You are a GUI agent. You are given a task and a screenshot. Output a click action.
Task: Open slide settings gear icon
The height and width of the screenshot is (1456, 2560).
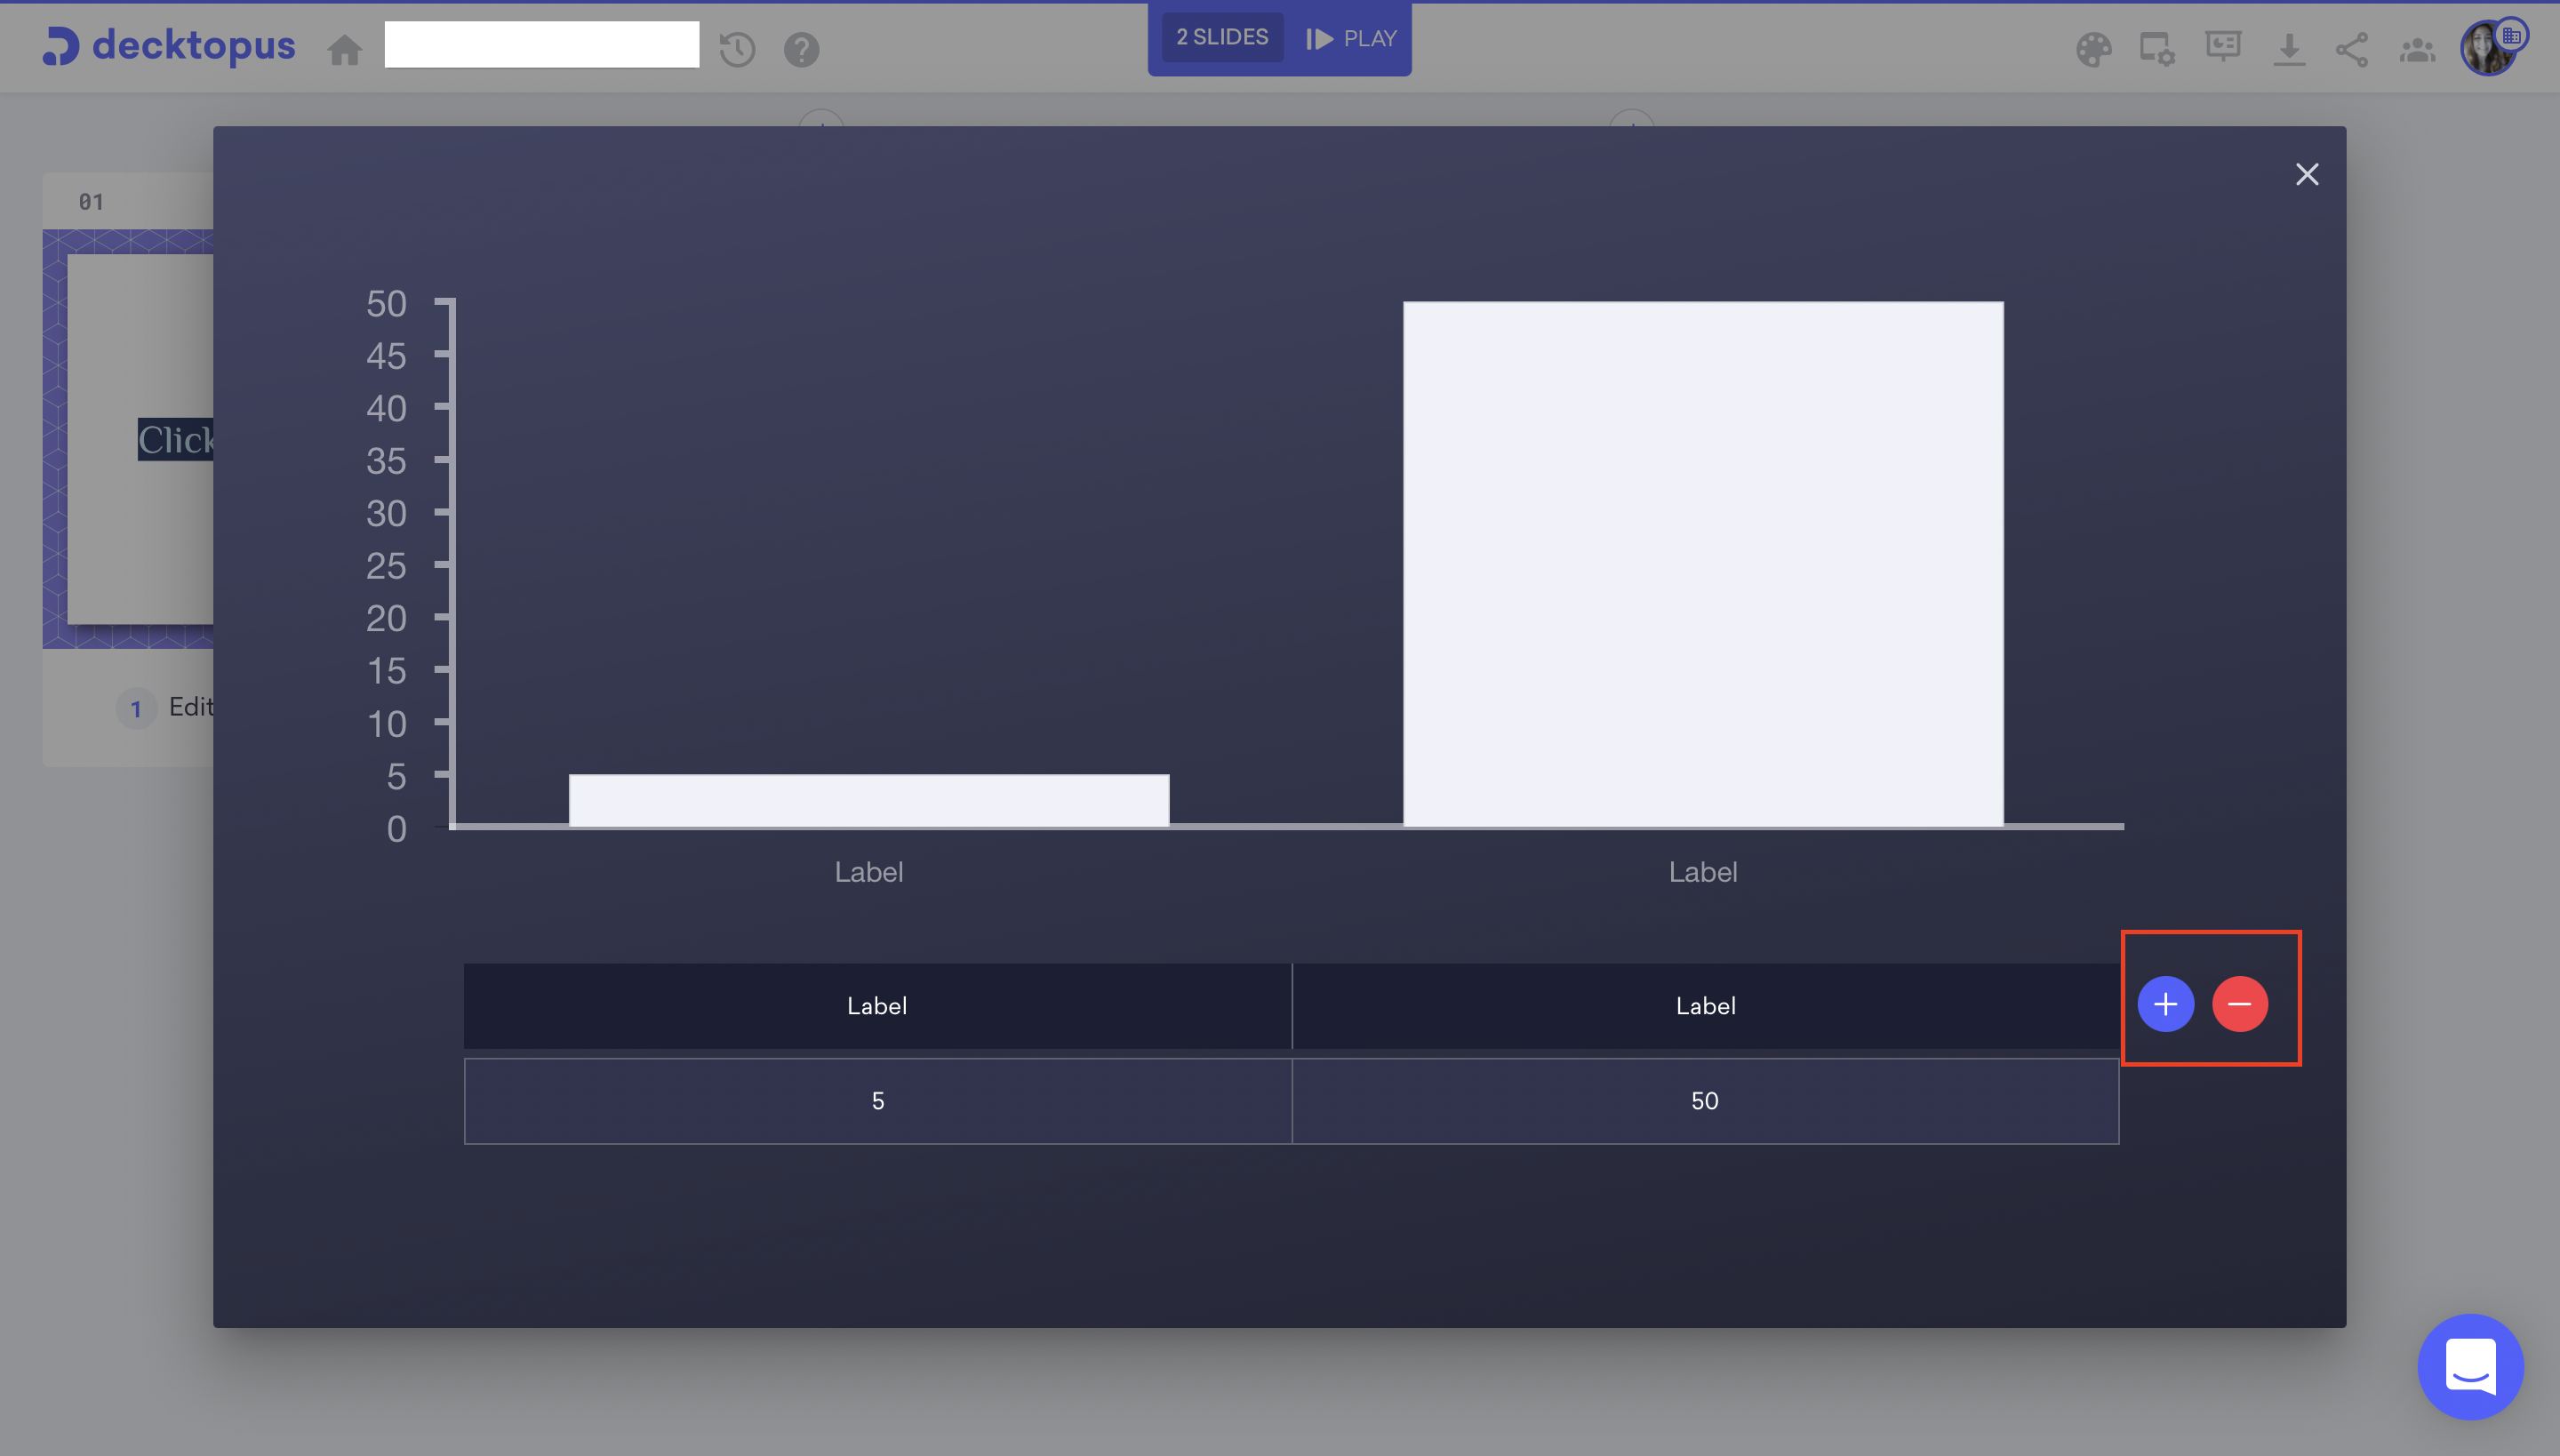[2157, 49]
